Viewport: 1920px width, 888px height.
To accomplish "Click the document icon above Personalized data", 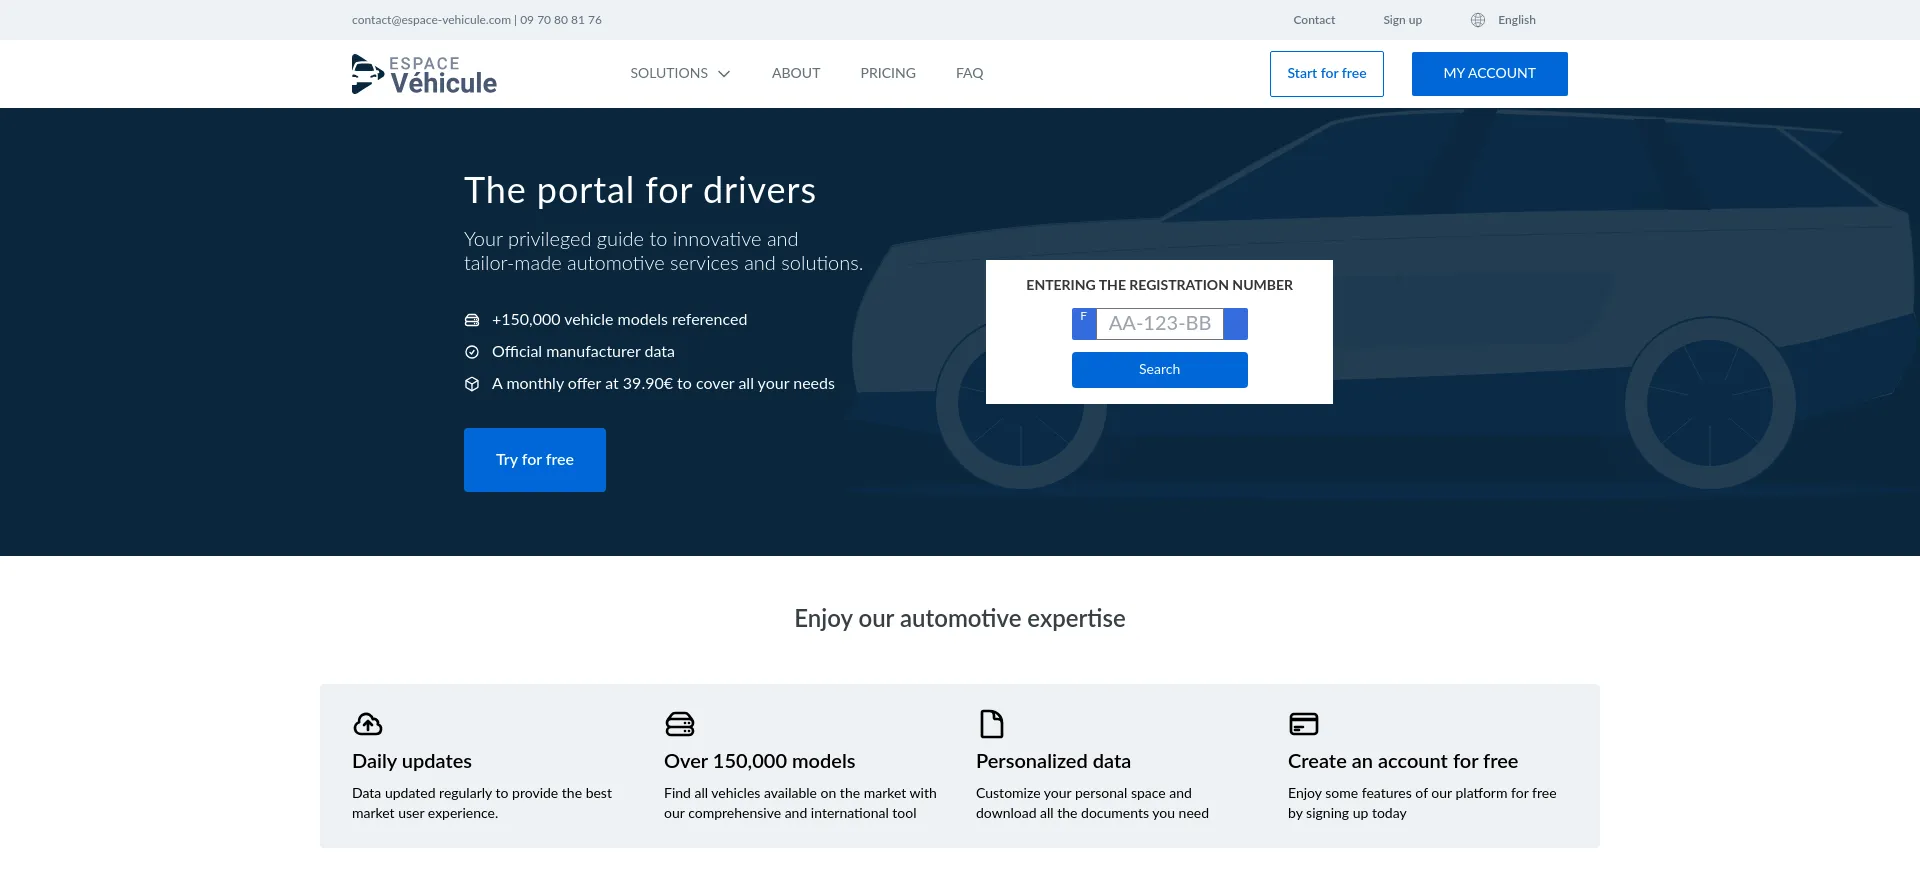I will click(x=991, y=723).
